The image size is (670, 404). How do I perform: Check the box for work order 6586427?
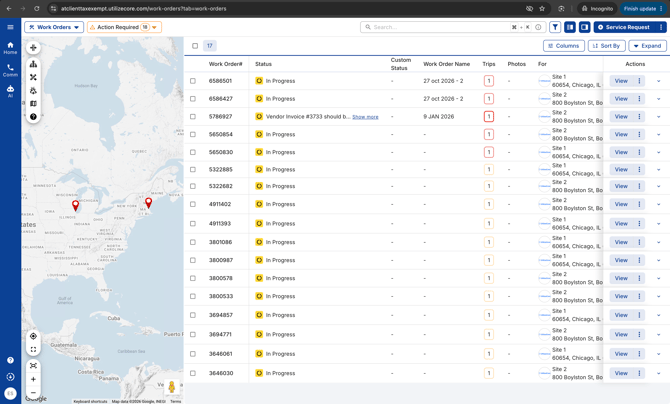193,99
